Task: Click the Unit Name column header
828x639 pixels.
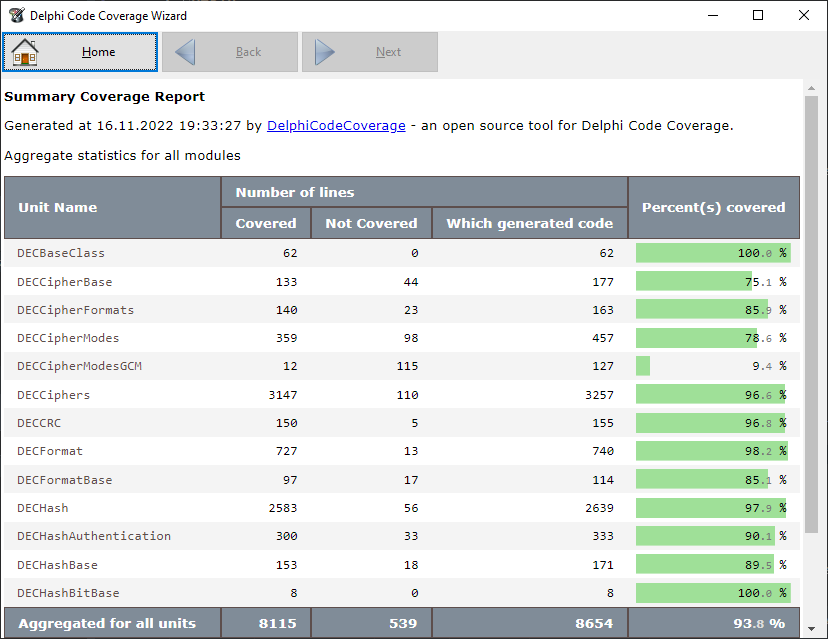Action: [58, 208]
